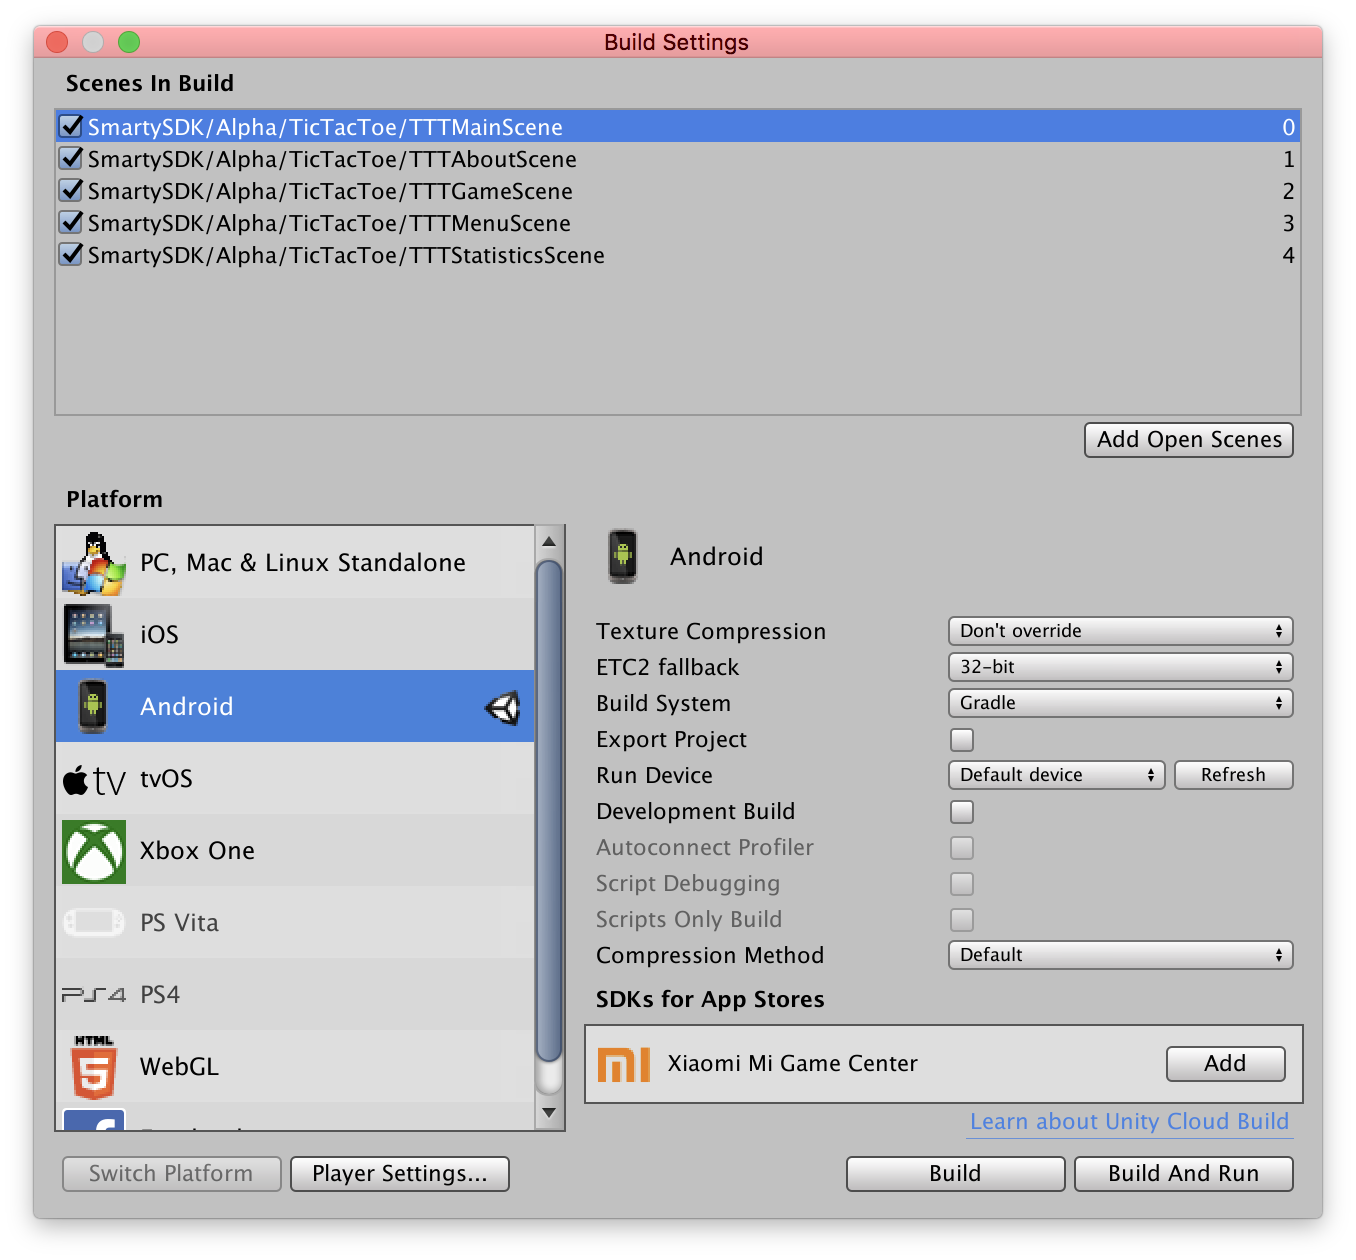Viewport: 1356px width, 1260px height.
Task: Select the PS Vita platform icon
Action: 93,922
